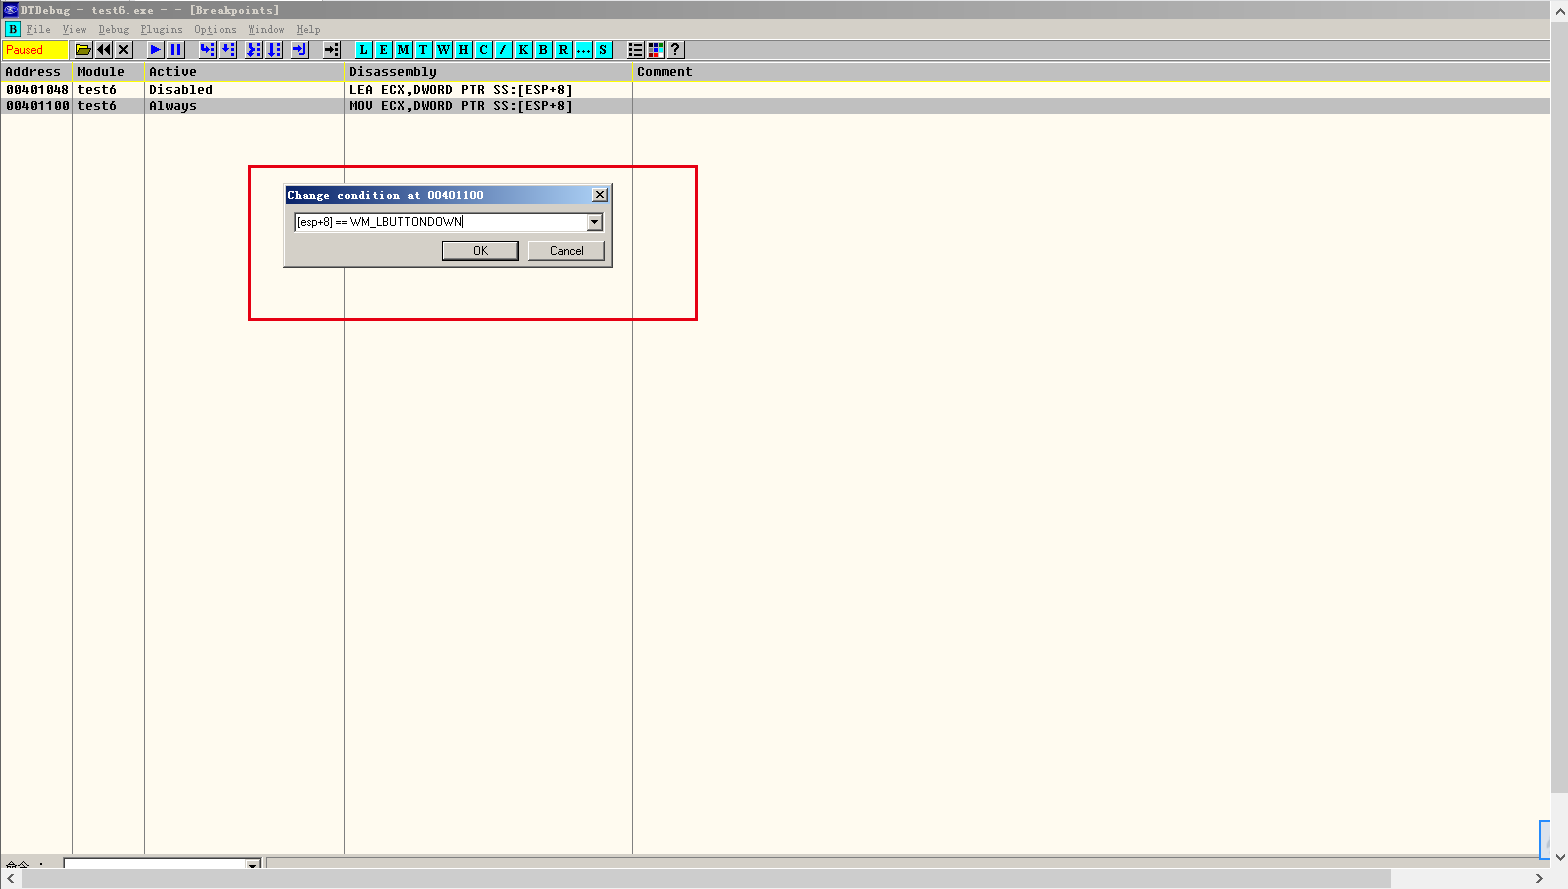The image size is (1568, 889).
Task: Show Source window via S button
Action: coord(604,50)
